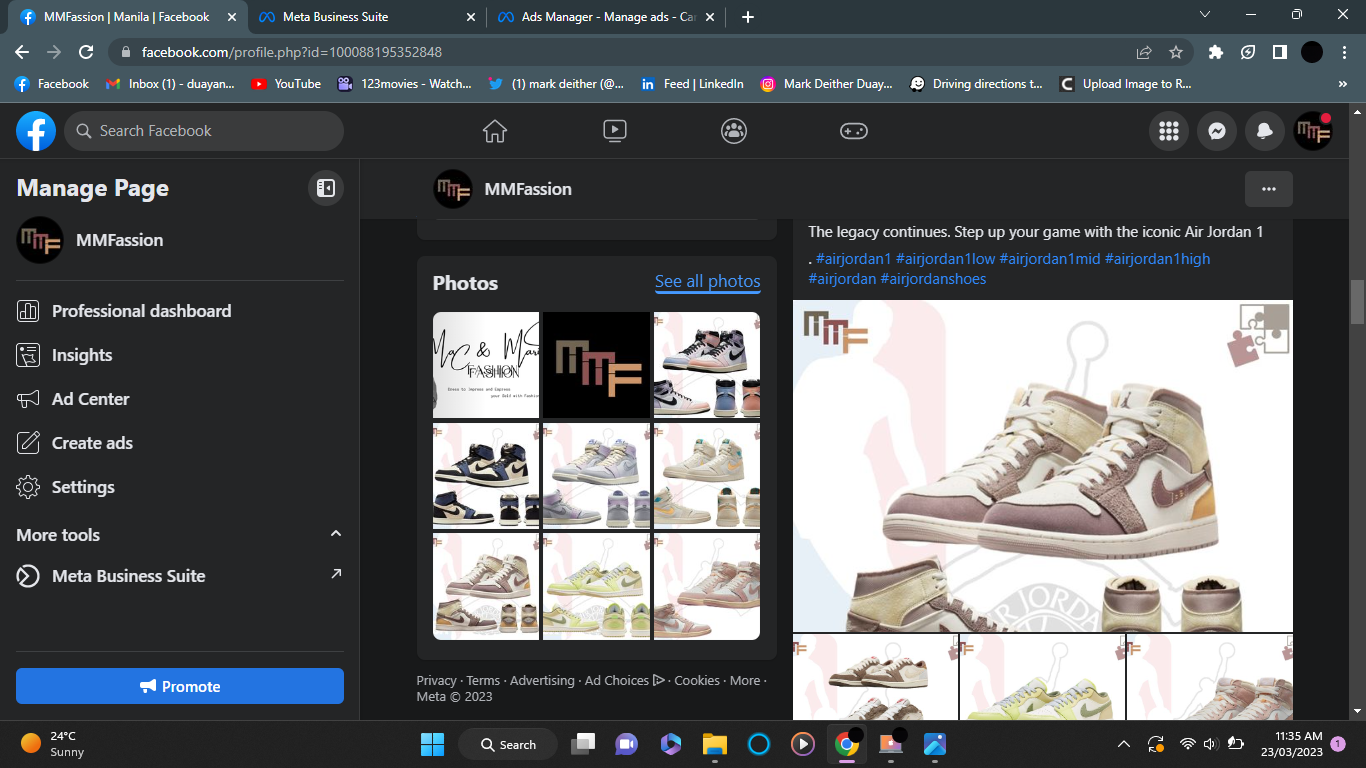
Task: Click the Ad Choices footer link
Action: pos(625,680)
